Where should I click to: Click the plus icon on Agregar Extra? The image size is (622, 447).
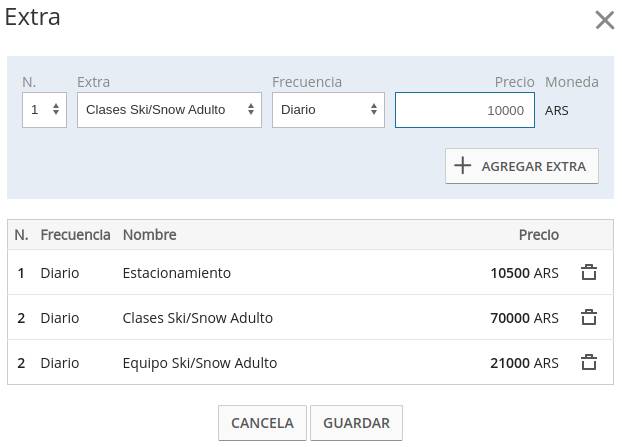(462, 166)
